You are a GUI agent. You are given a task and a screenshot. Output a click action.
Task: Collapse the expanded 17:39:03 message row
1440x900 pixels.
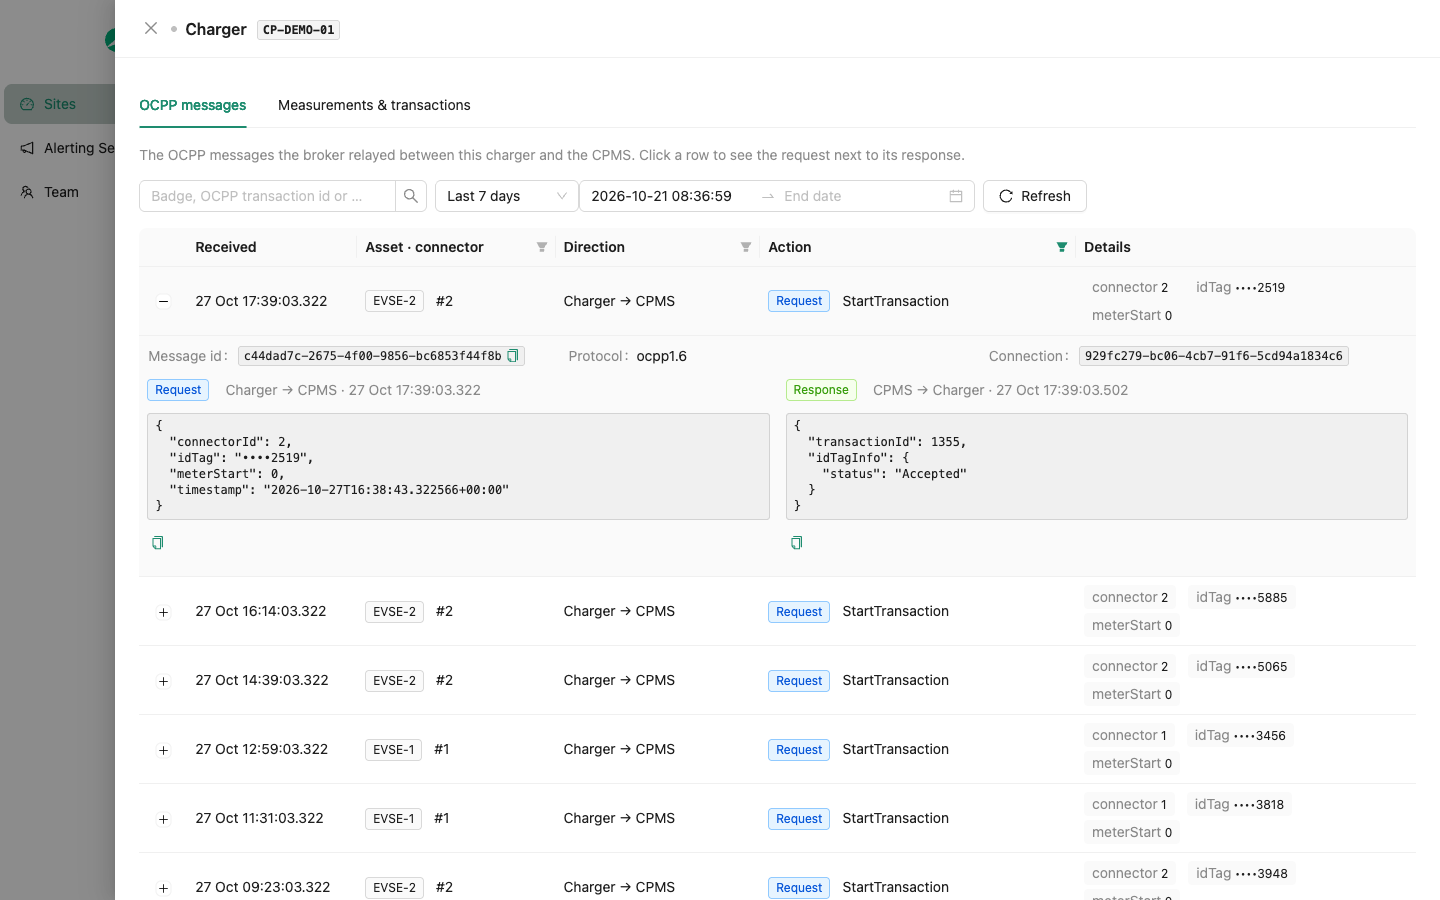pyautogui.click(x=163, y=301)
